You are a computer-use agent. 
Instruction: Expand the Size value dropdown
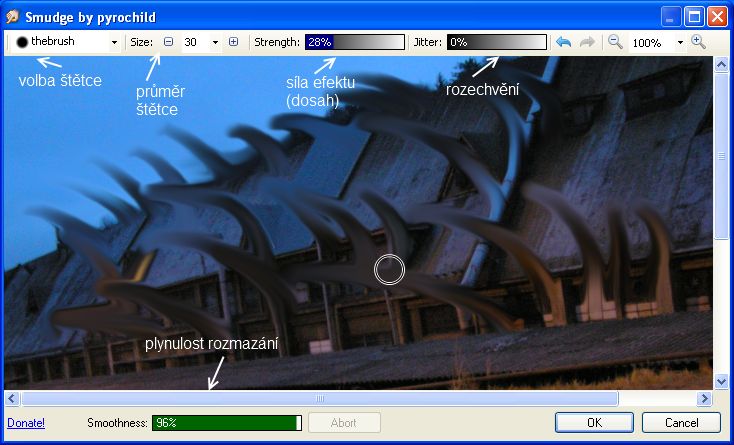coord(215,43)
